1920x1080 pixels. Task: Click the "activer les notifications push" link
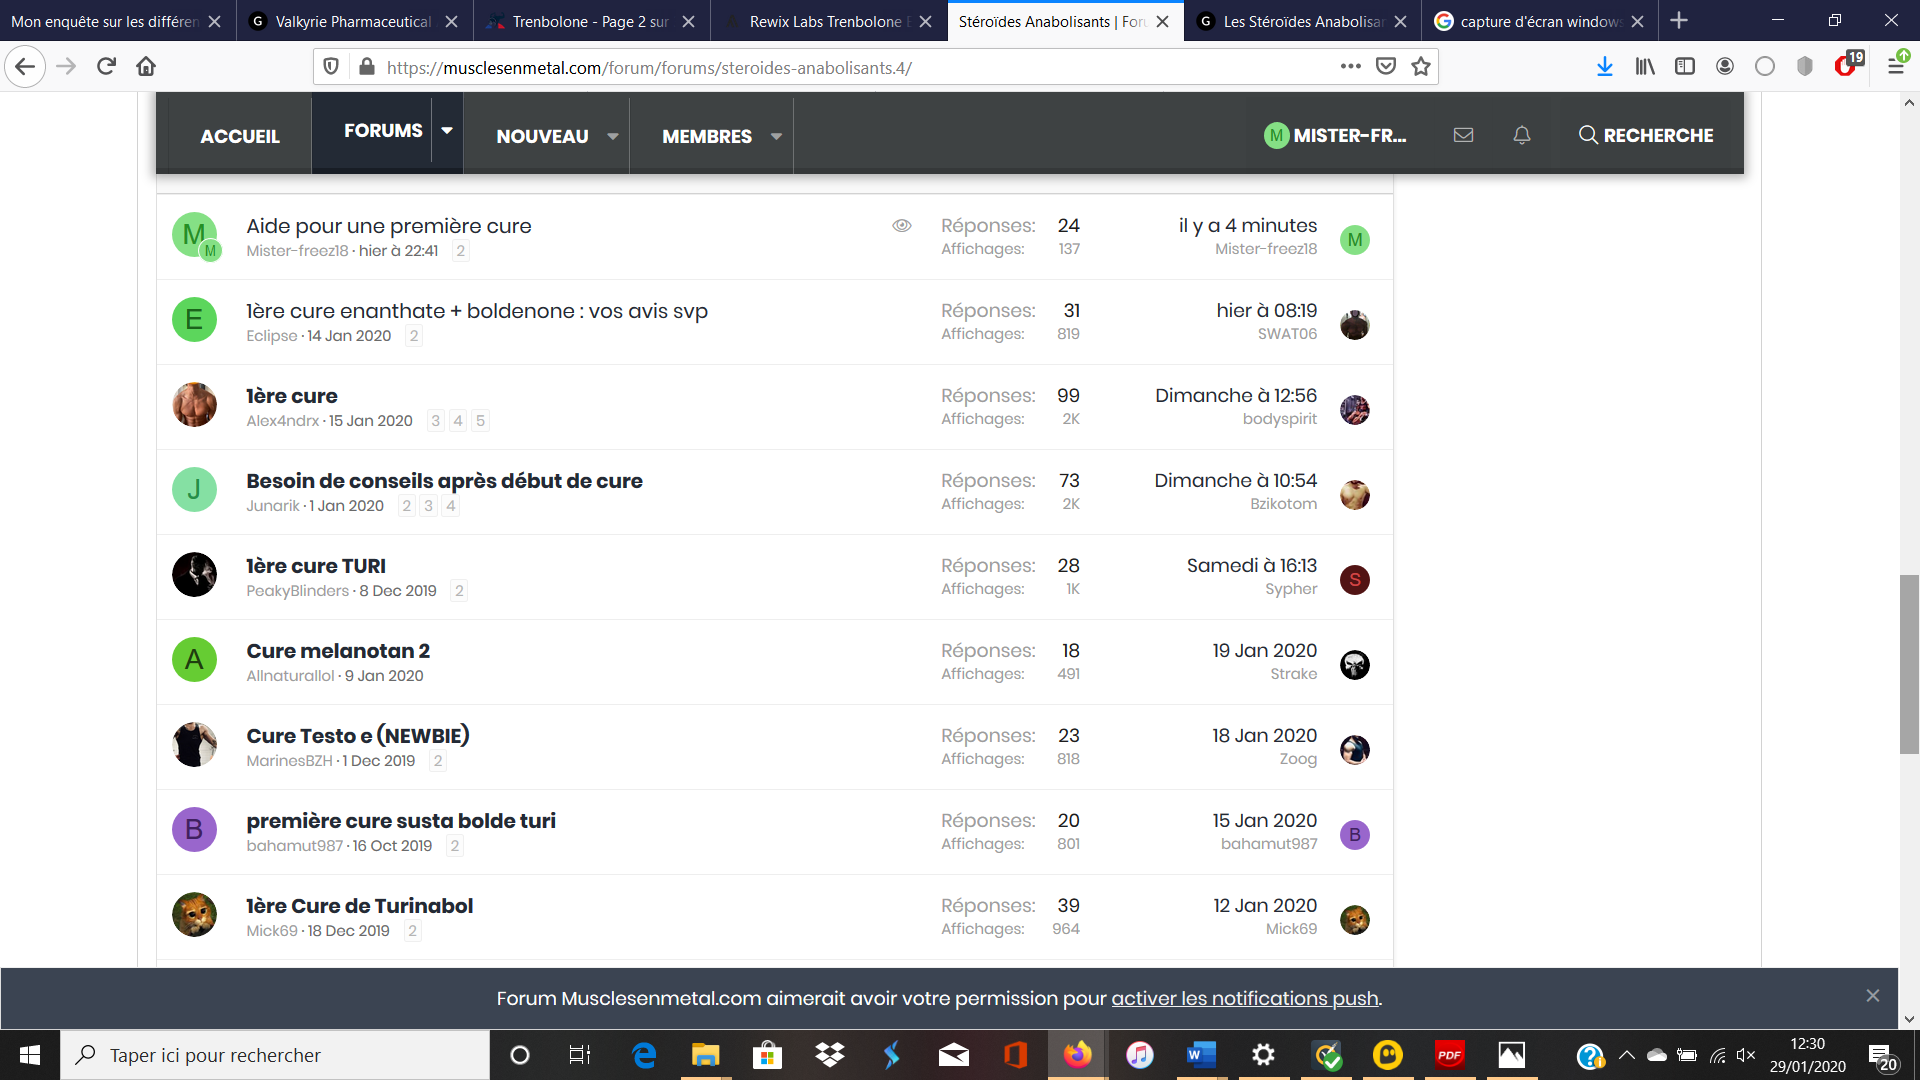[1244, 998]
